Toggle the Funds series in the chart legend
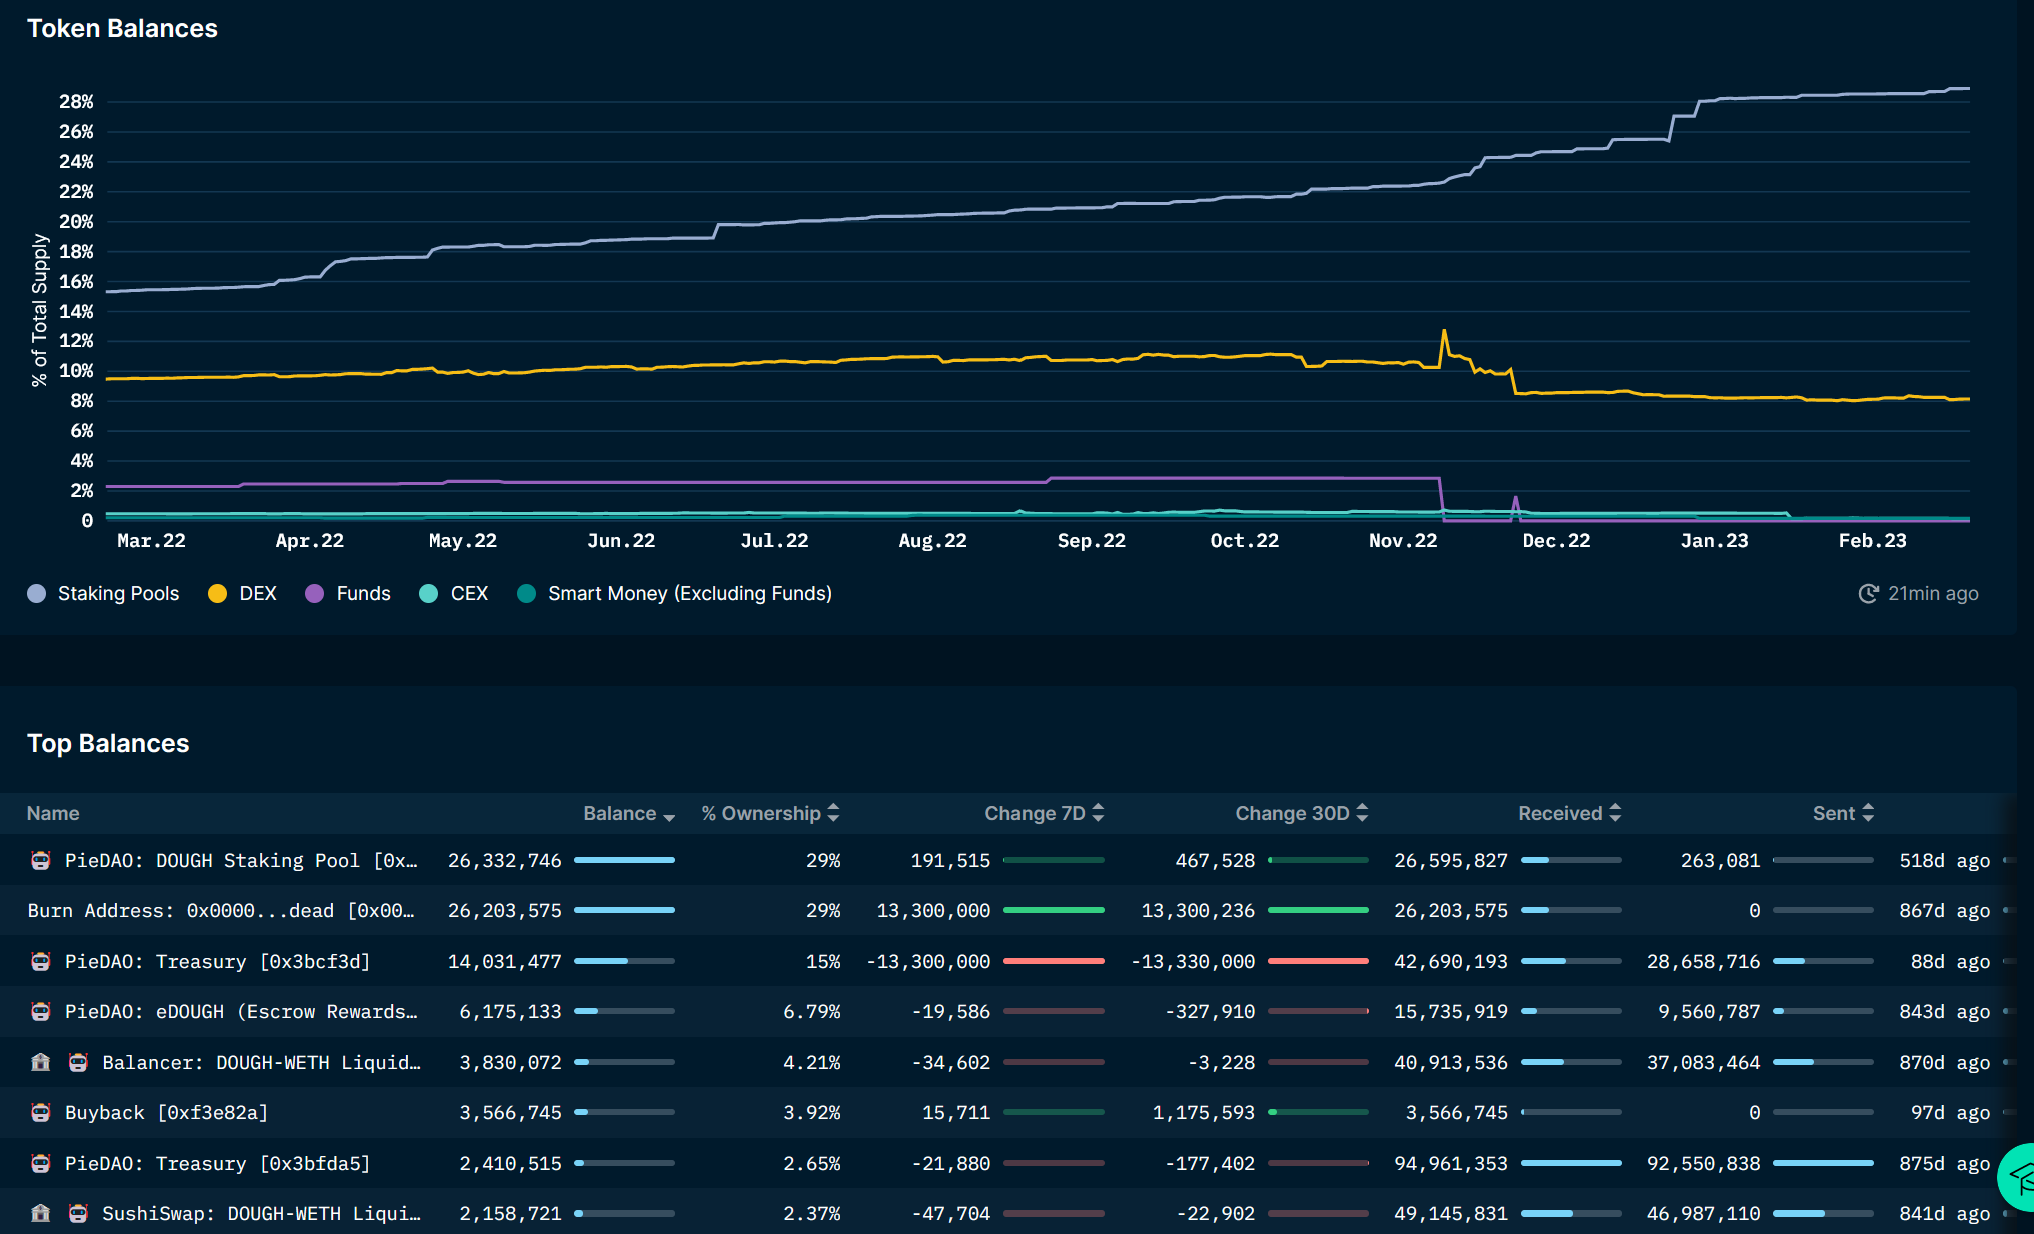Screen dimensions: 2034x1234 click(x=347, y=593)
